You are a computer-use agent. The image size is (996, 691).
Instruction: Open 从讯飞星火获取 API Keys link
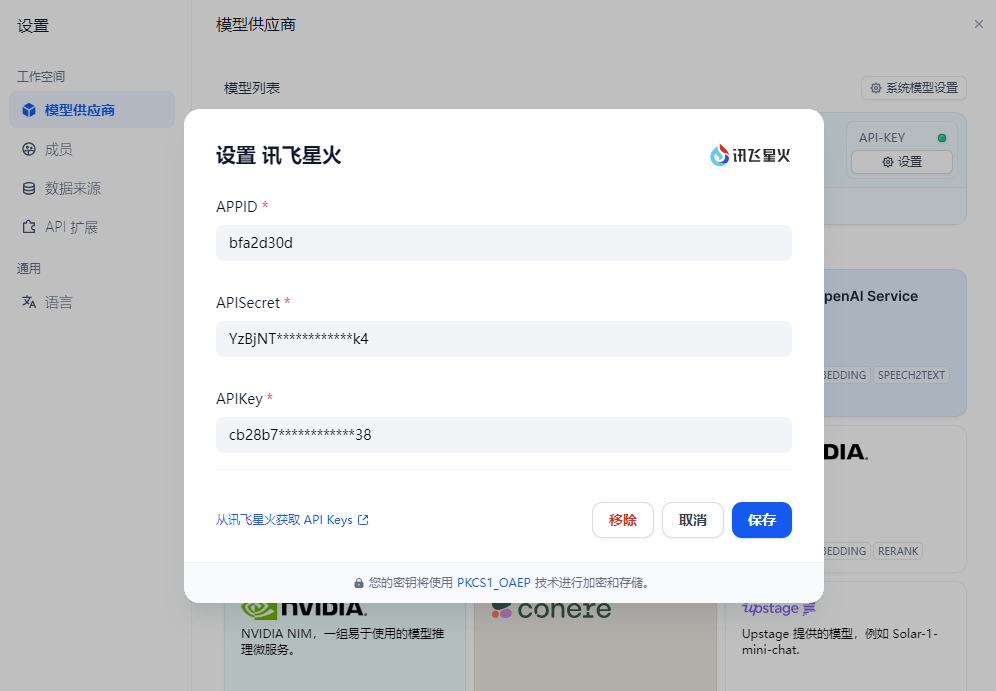coord(292,520)
